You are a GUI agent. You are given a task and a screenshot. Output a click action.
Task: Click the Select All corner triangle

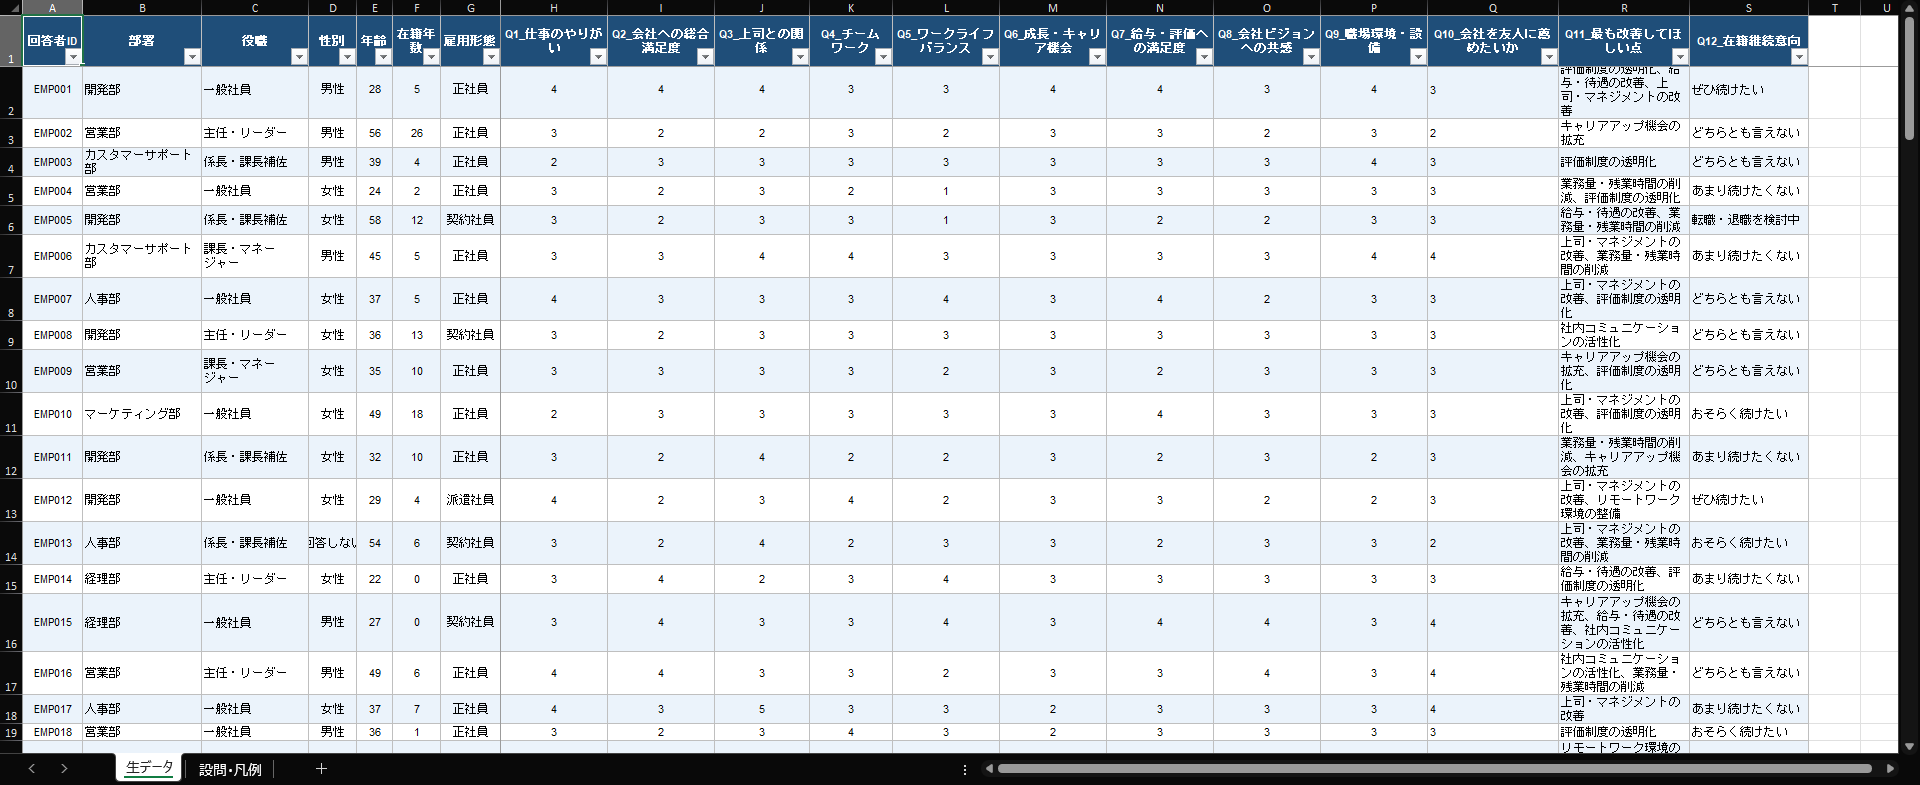[x=11, y=8]
